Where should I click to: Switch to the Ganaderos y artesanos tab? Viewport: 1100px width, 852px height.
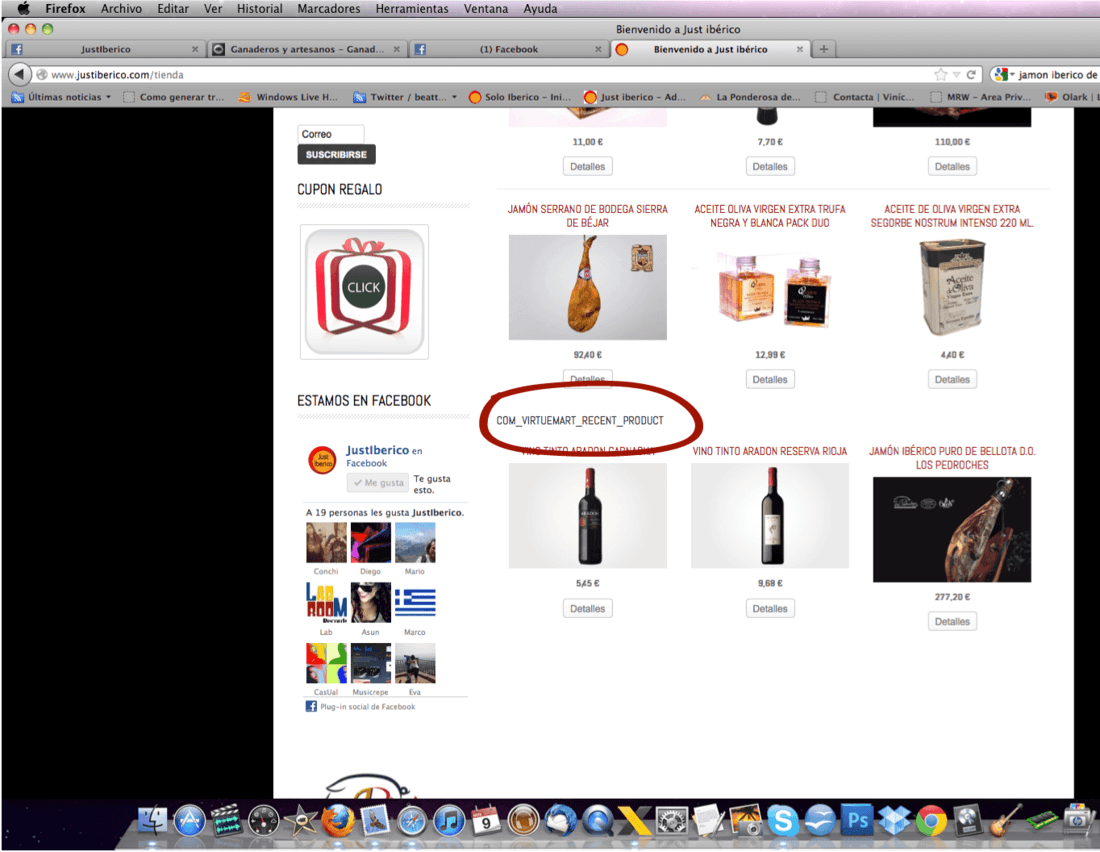(307, 49)
